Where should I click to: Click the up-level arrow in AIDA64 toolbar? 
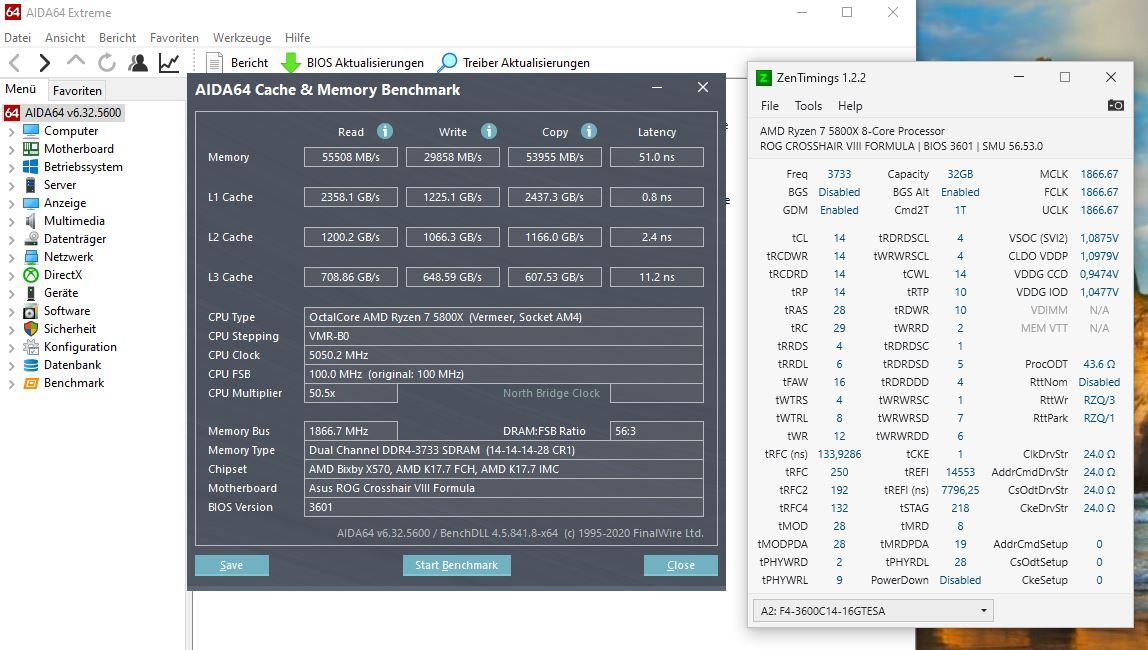click(x=75, y=61)
